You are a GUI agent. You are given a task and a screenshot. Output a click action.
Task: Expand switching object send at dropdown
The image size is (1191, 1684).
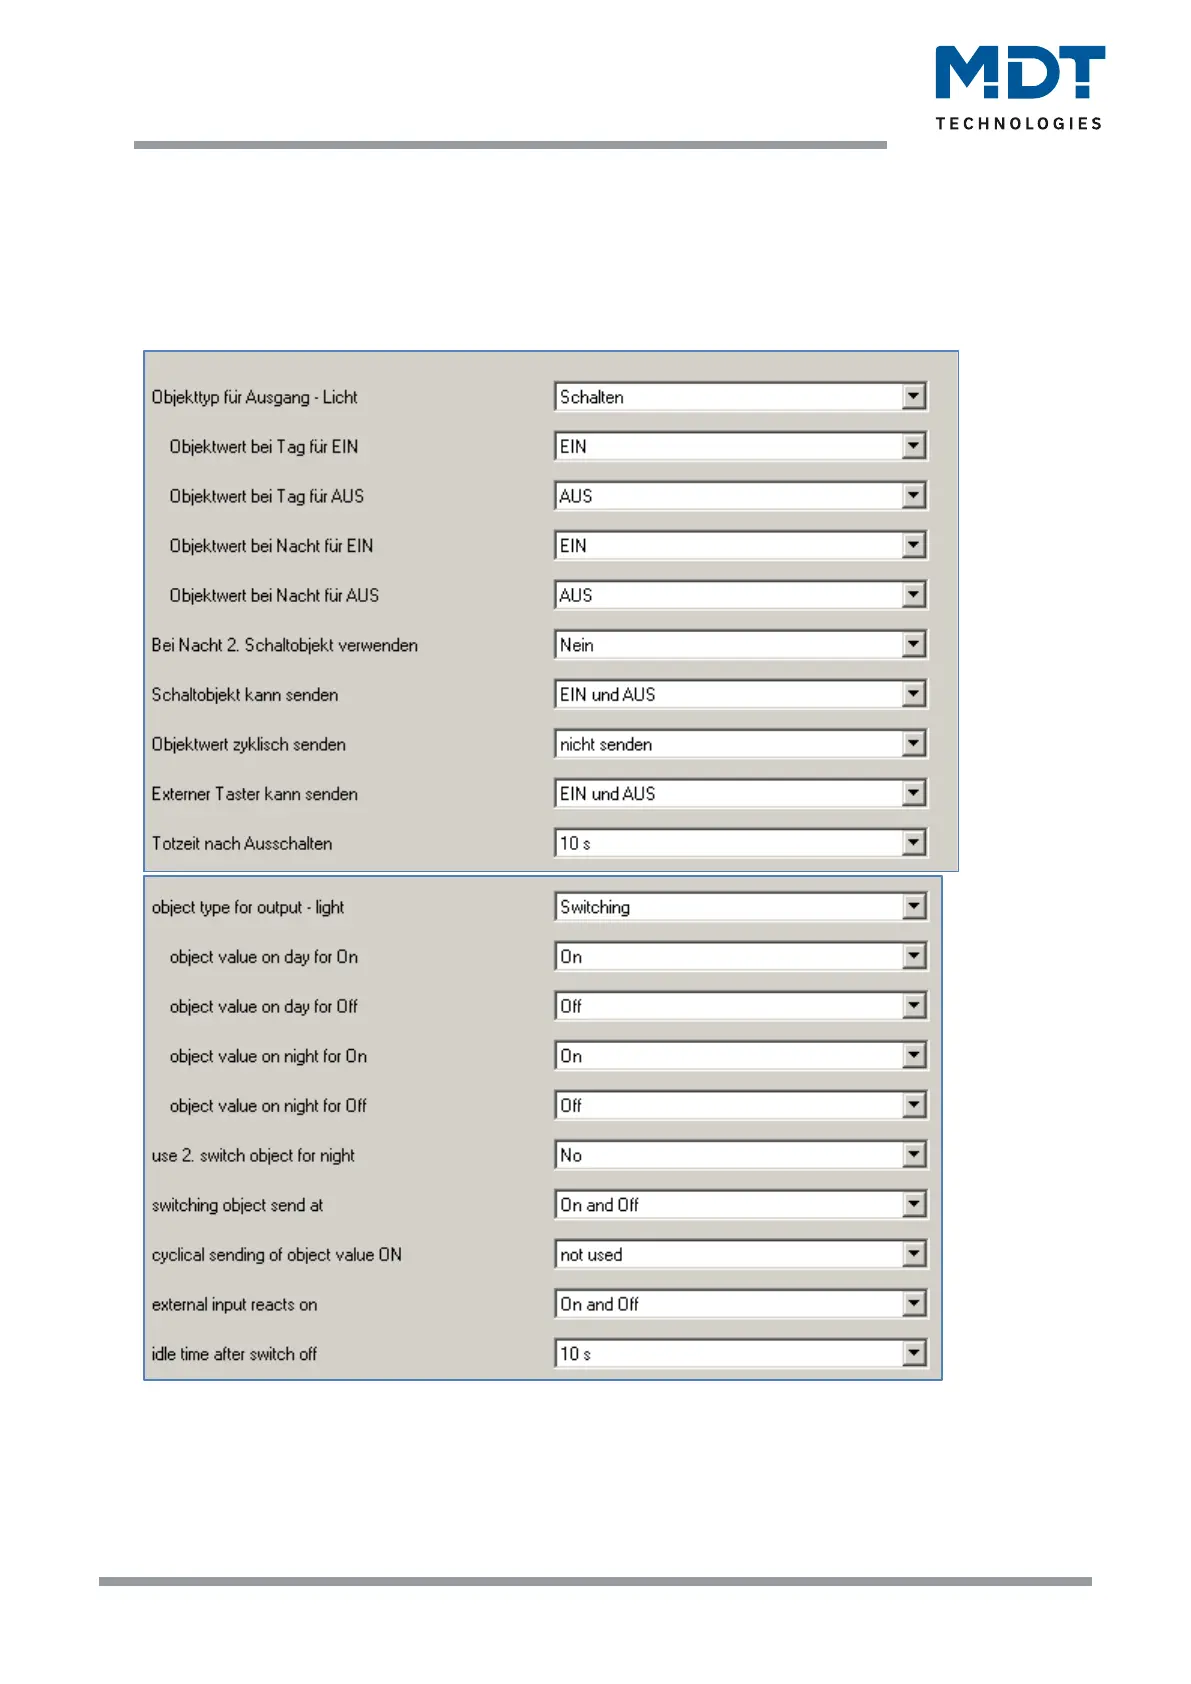pos(913,1205)
